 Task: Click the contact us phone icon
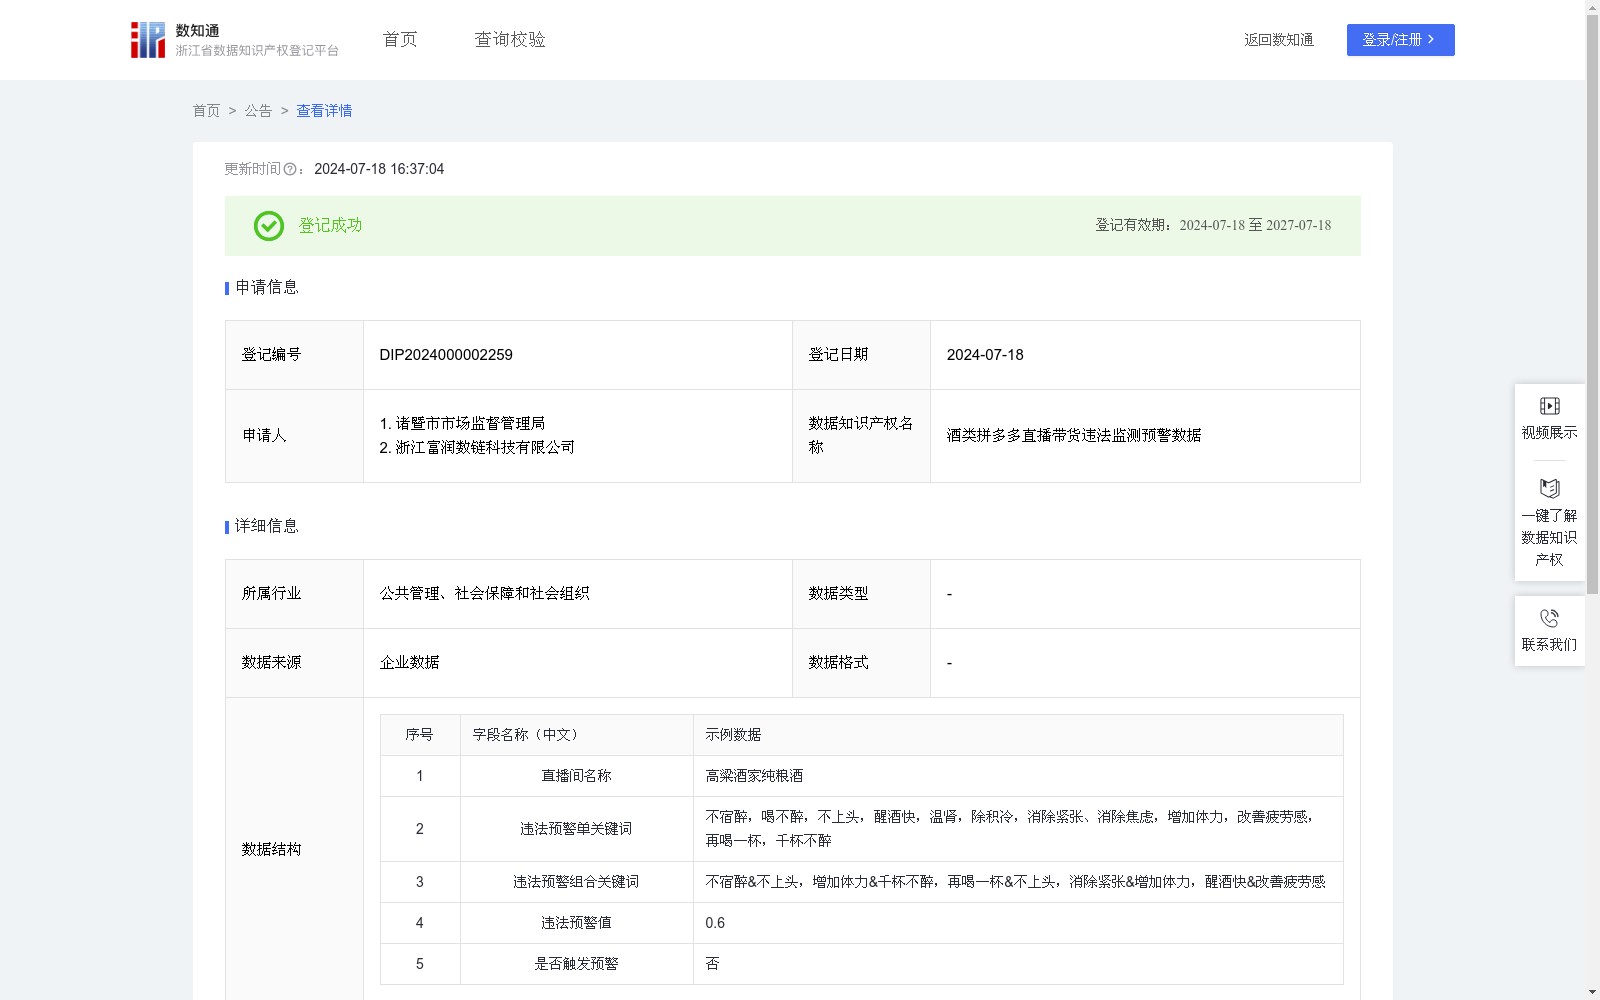(1549, 619)
